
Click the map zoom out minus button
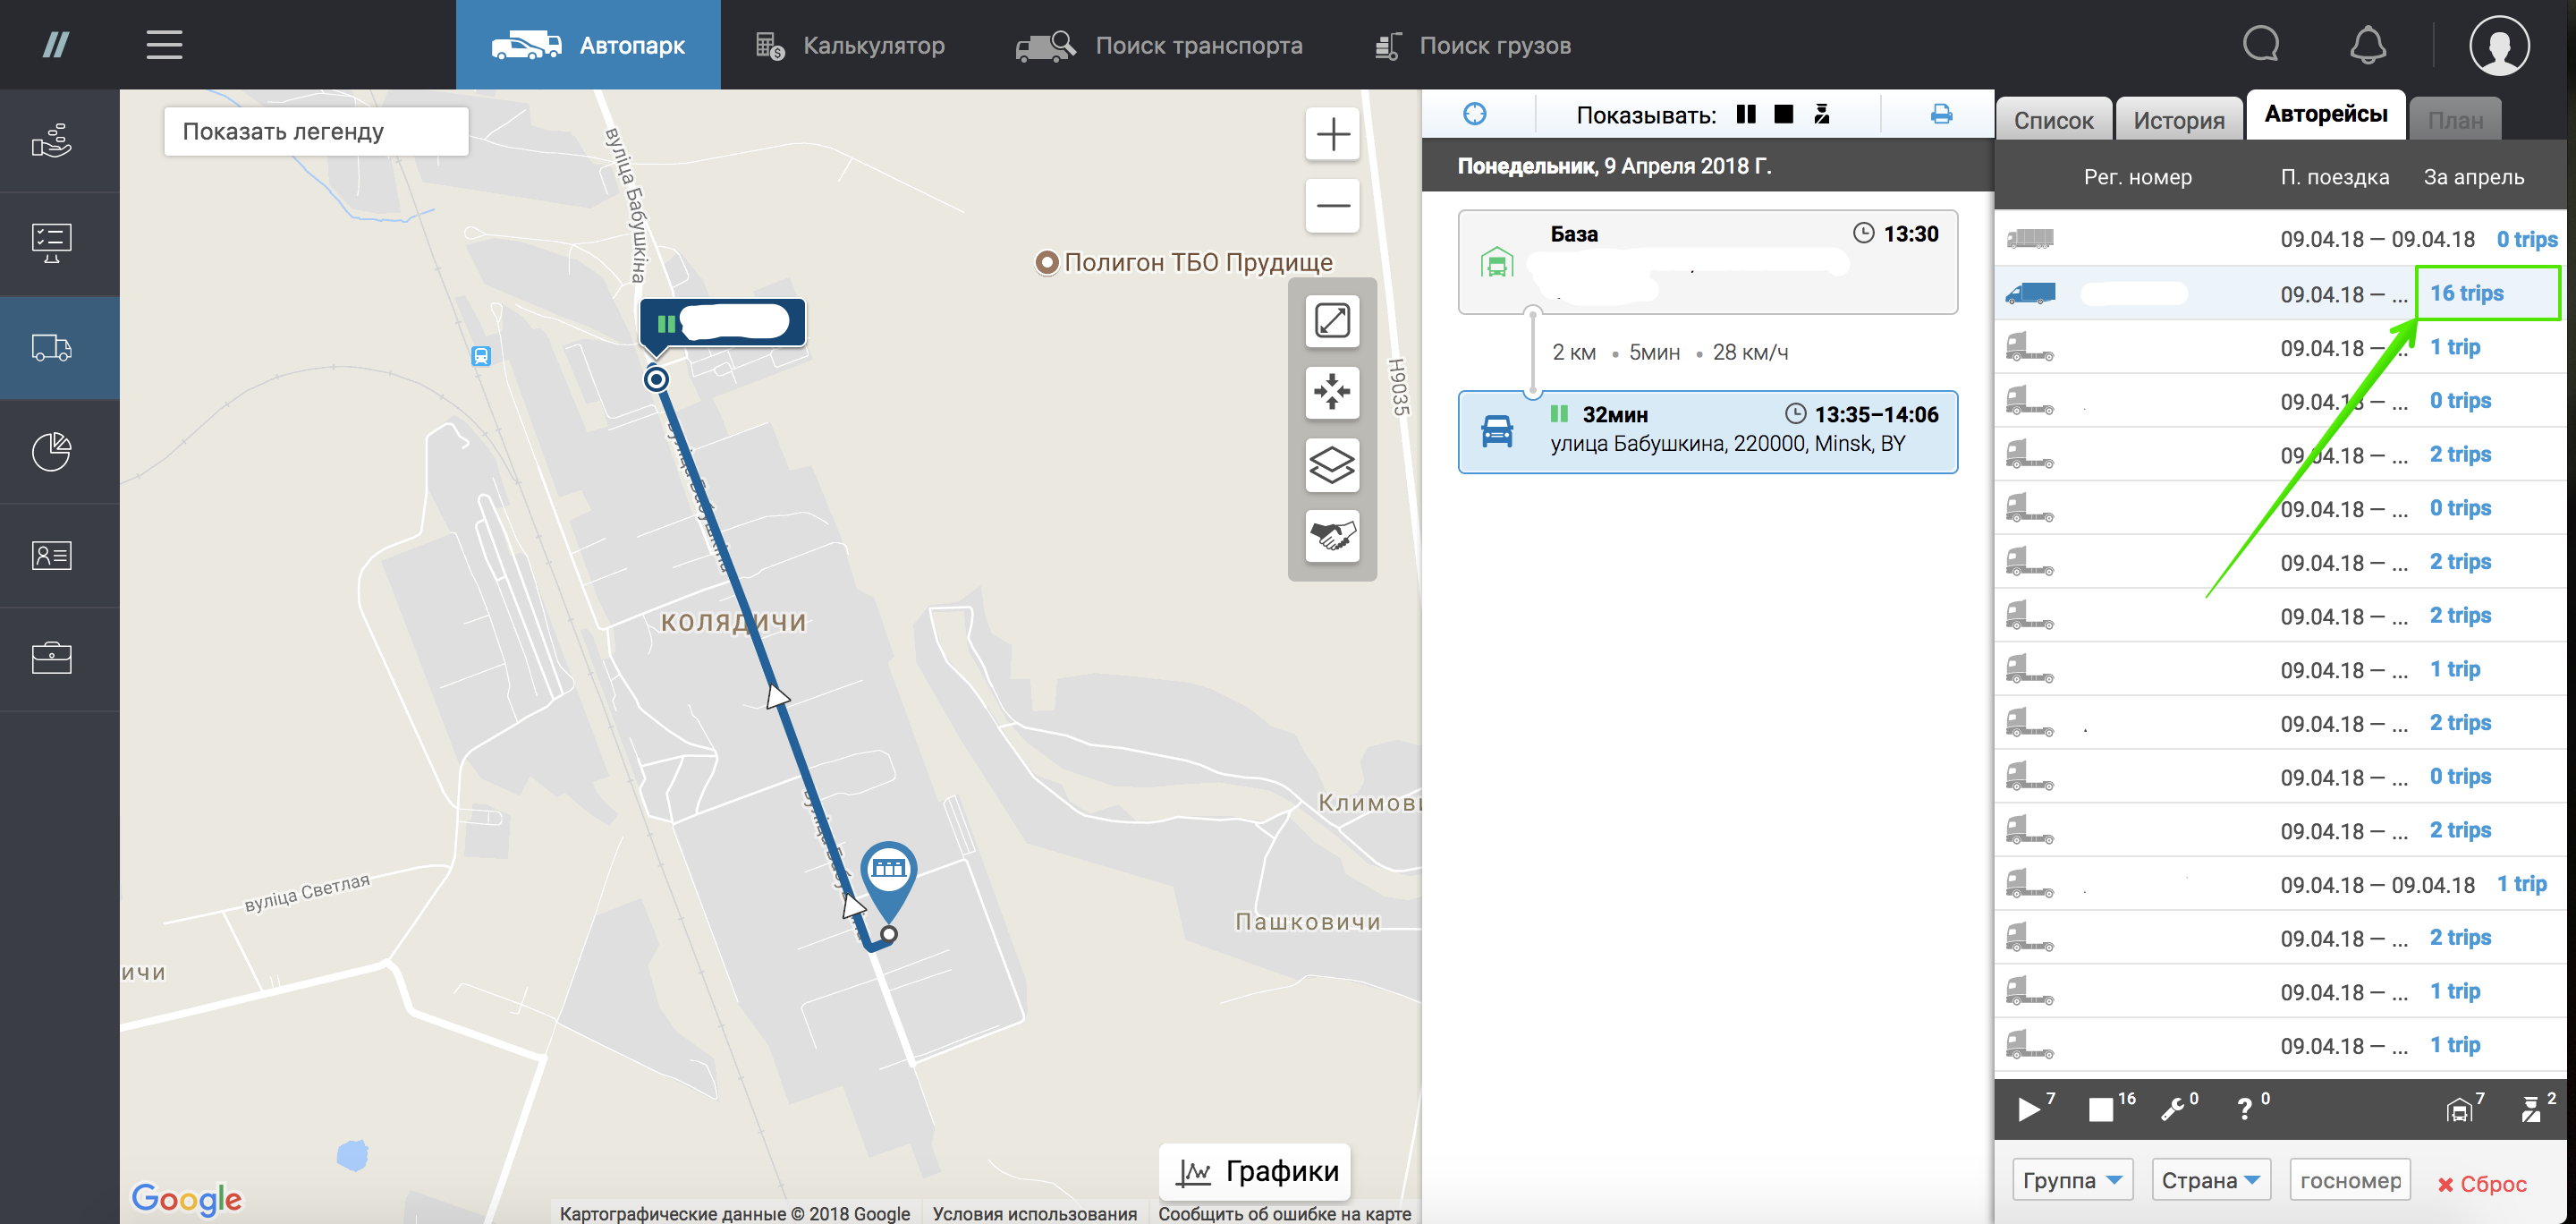[x=1332, y=206]
